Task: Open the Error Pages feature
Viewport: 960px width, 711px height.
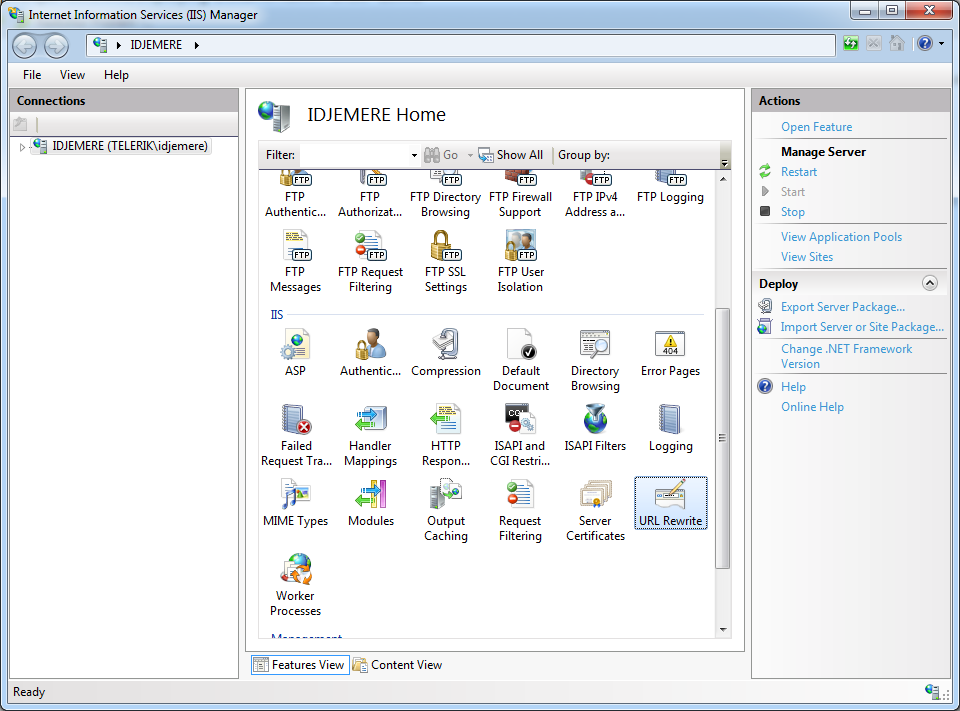Action: (670, 353)
